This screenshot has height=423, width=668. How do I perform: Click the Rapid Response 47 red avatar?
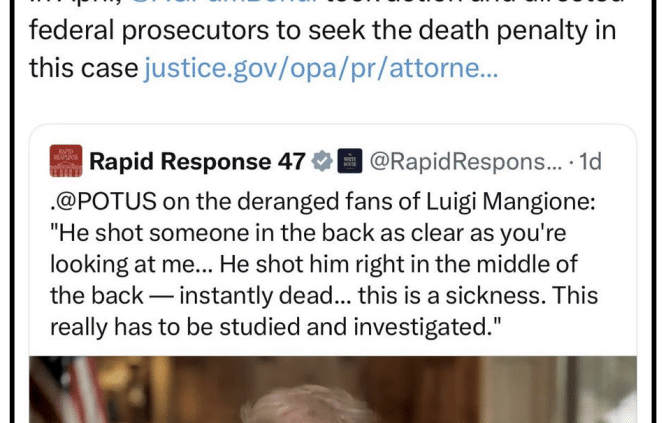point(66,161)
